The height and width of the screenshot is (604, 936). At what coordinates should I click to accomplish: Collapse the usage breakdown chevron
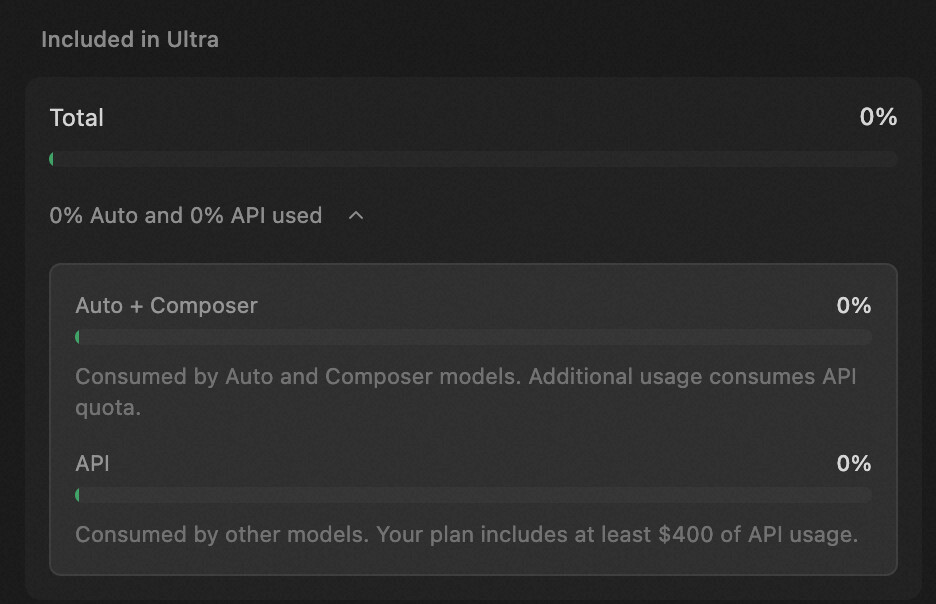[356, 215]
